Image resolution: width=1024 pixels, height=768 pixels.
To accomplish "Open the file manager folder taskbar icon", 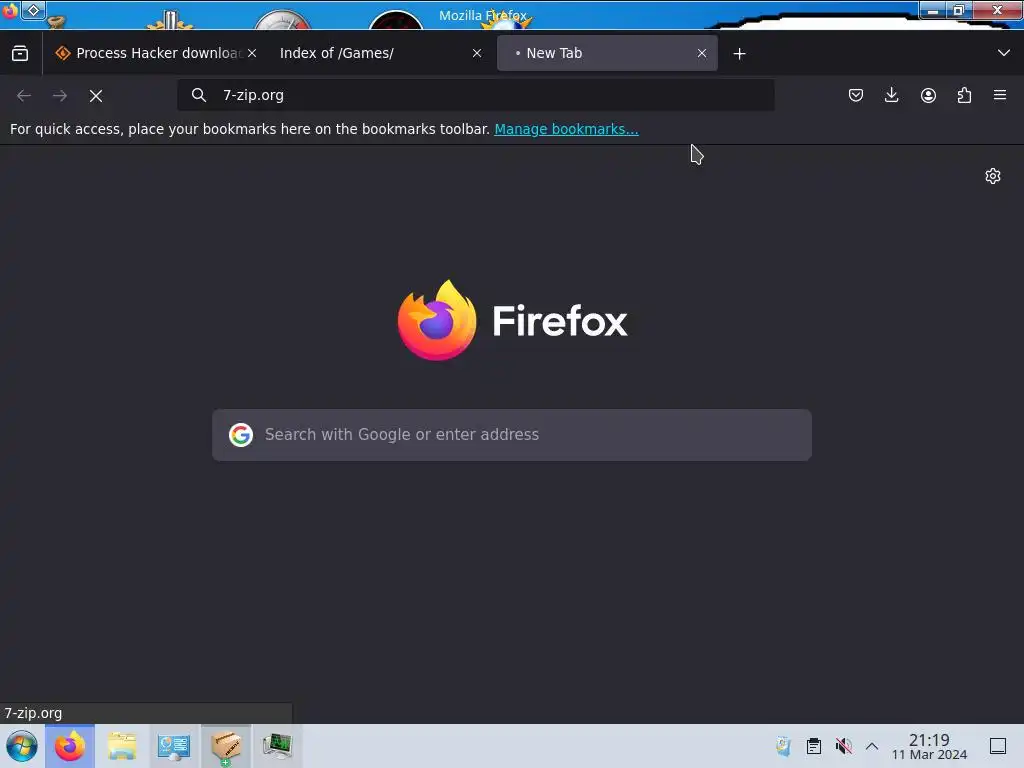I will click(x=121, y=746).
